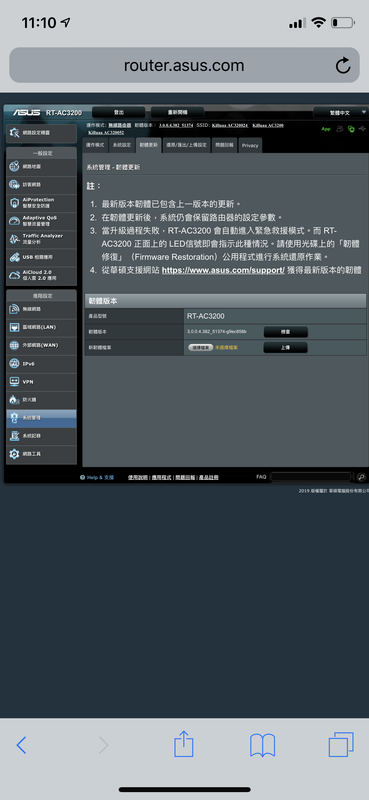369x800 pixels.
Task: Open the Manual footer link
Action: pyautogui.click(x=138, y=478)
